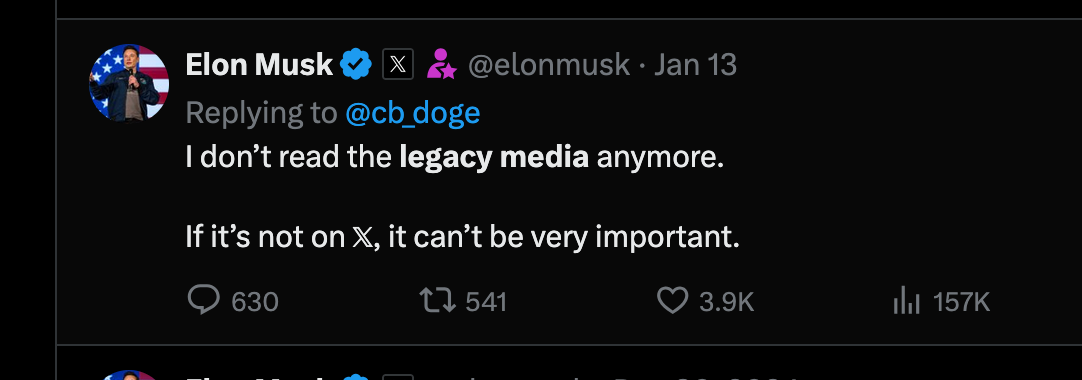
Task: Open Elon Musk's profile picture
Action: click(x=129, y=83)
